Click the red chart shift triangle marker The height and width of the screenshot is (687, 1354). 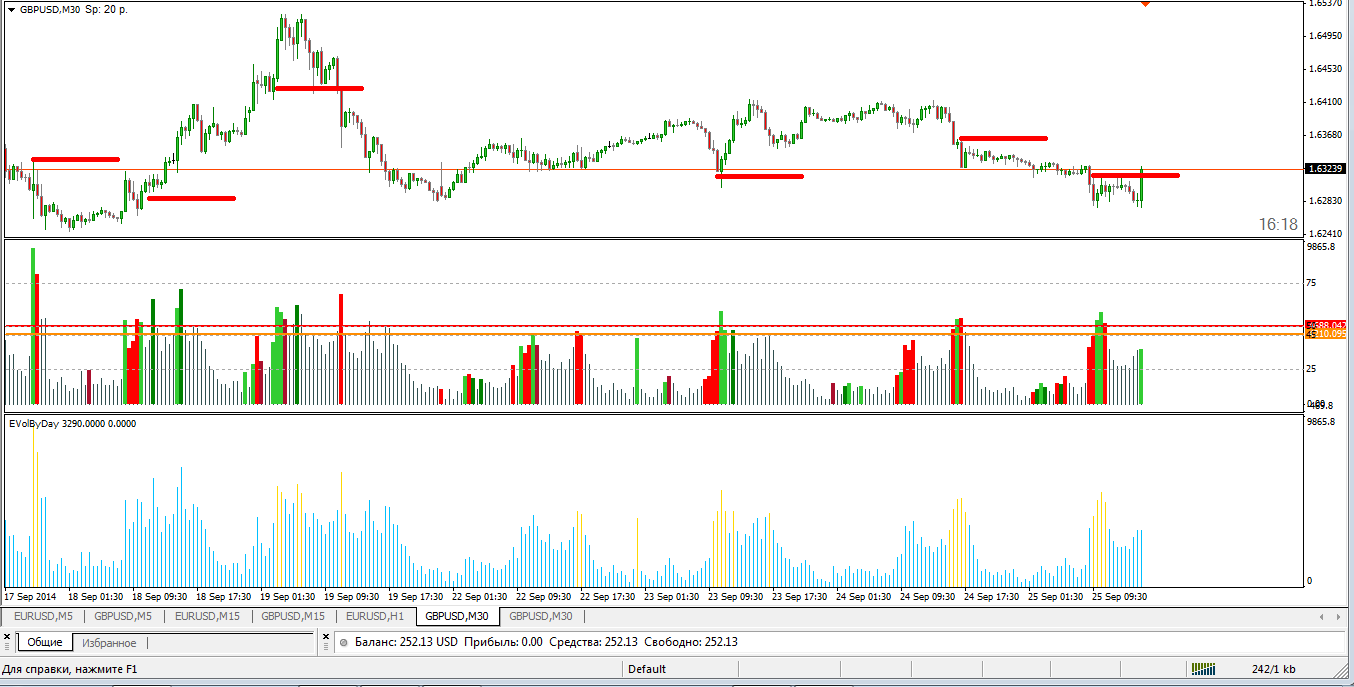[1145, 4]
